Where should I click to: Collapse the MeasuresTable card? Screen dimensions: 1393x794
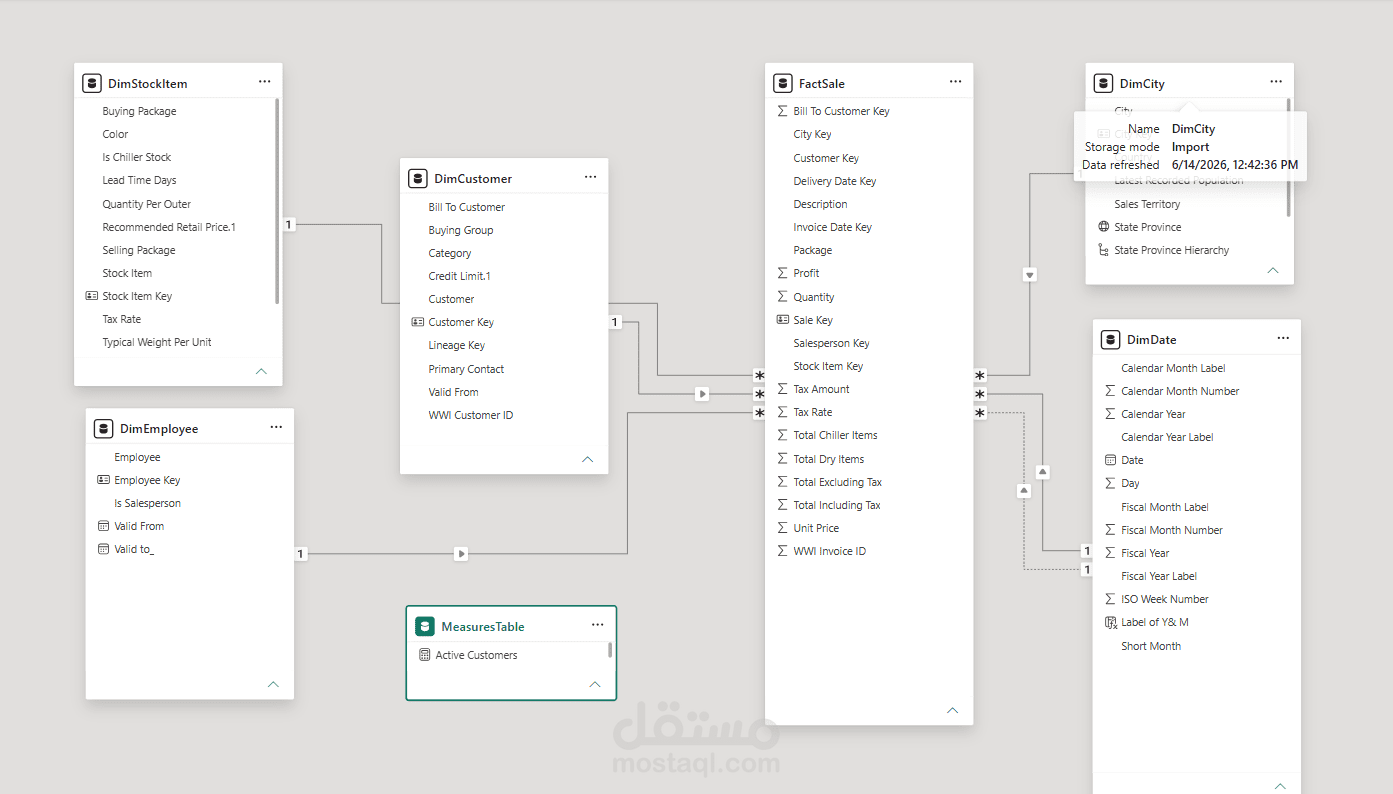[594, 684]
